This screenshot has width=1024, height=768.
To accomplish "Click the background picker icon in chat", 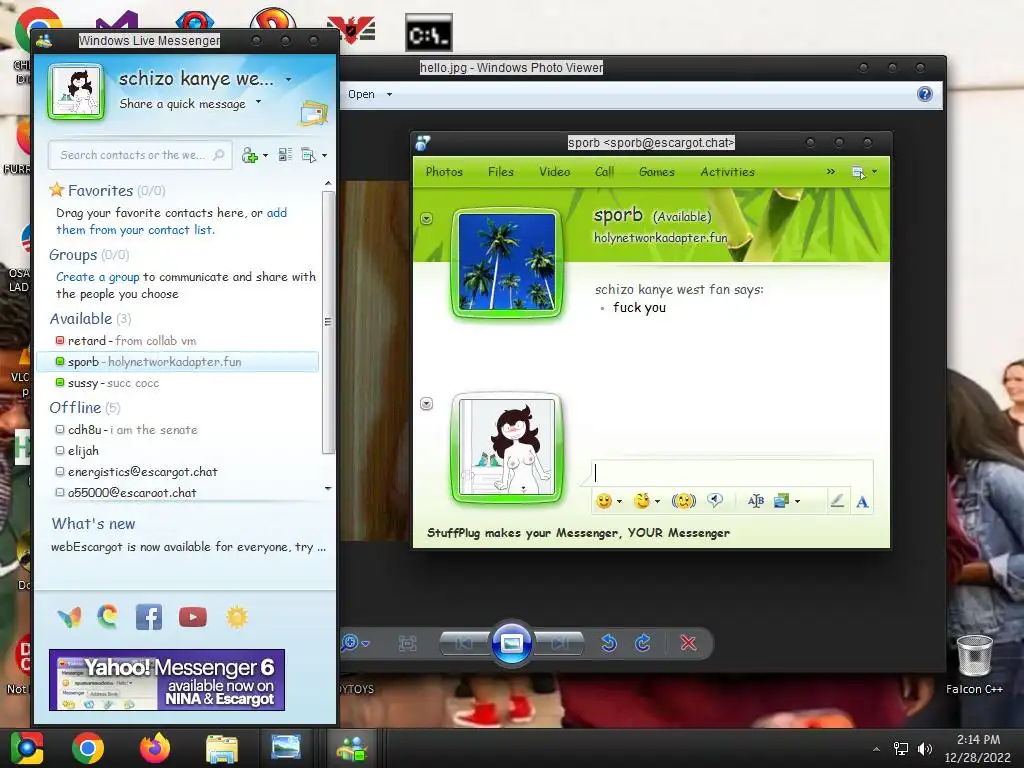I will click(x=782, y=501).
